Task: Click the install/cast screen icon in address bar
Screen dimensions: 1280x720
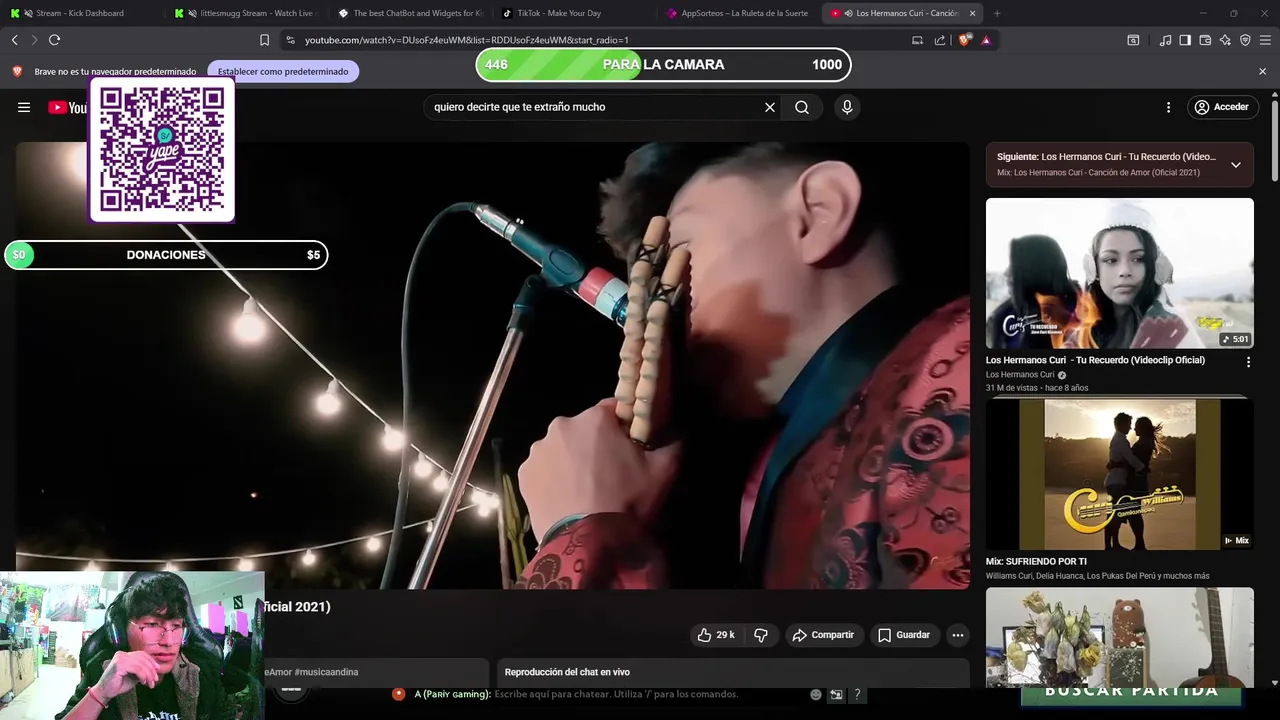Action: coord(917,40)
